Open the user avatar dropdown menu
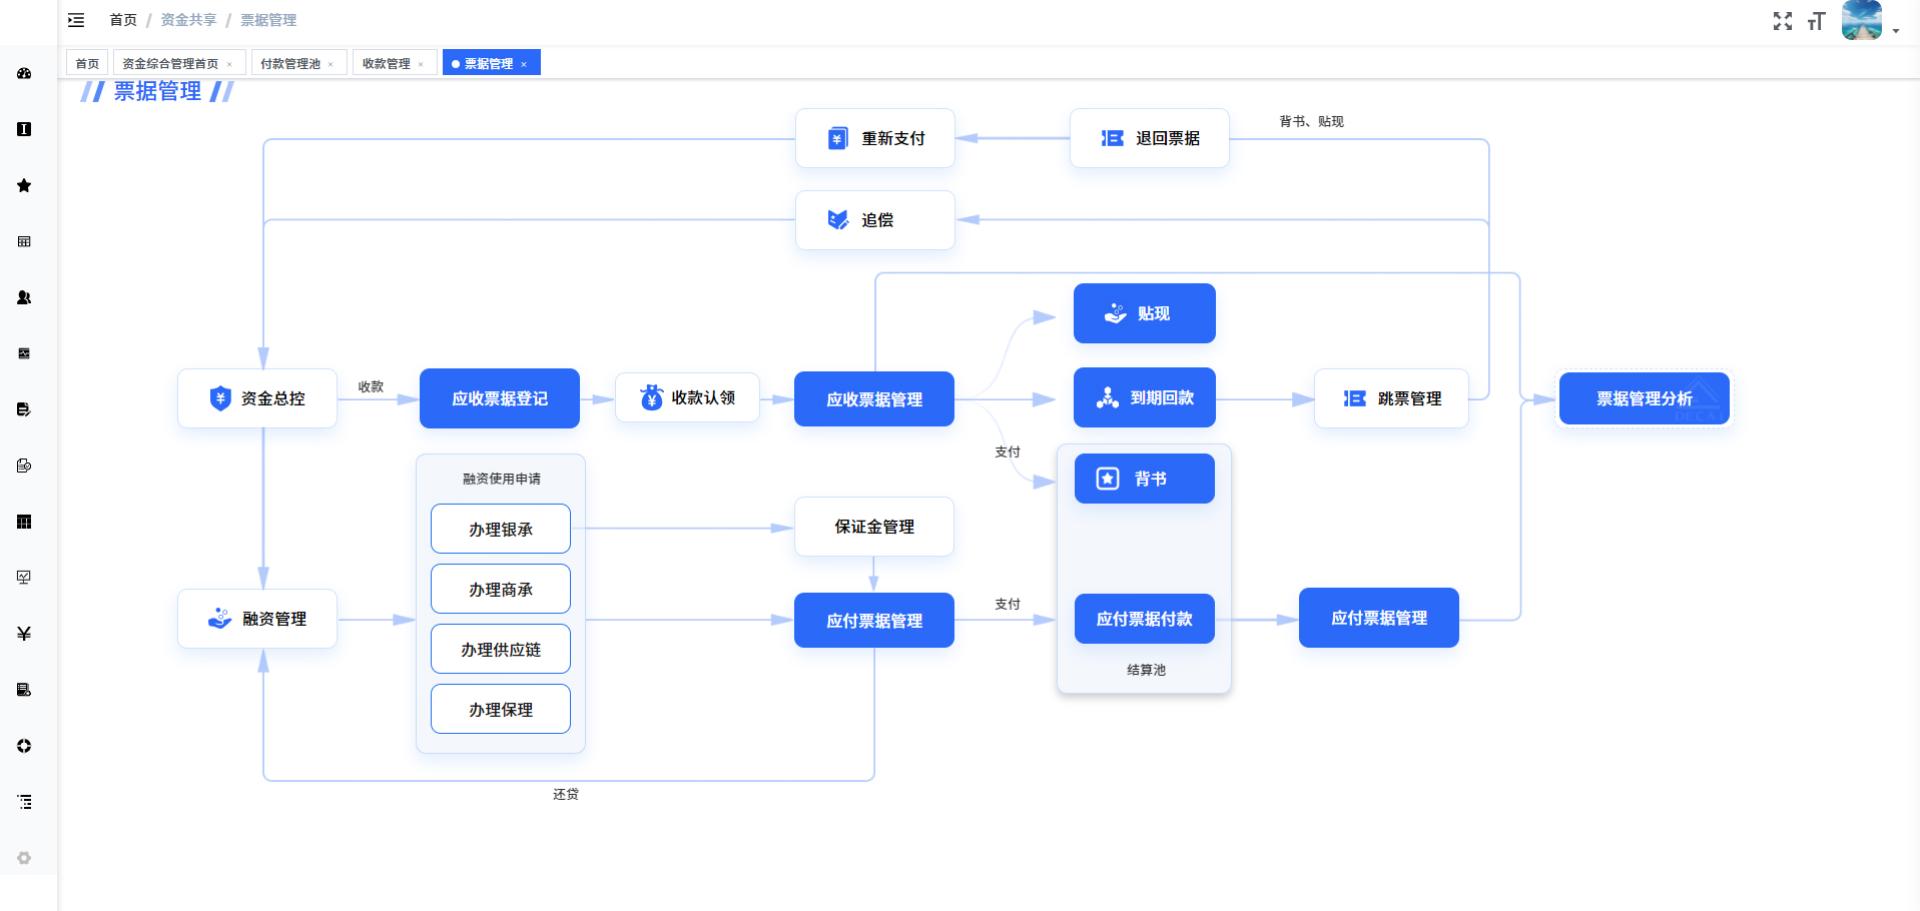Viewport: 1920px width, 911px height. pyautogui.click(x=1868, y=21)
